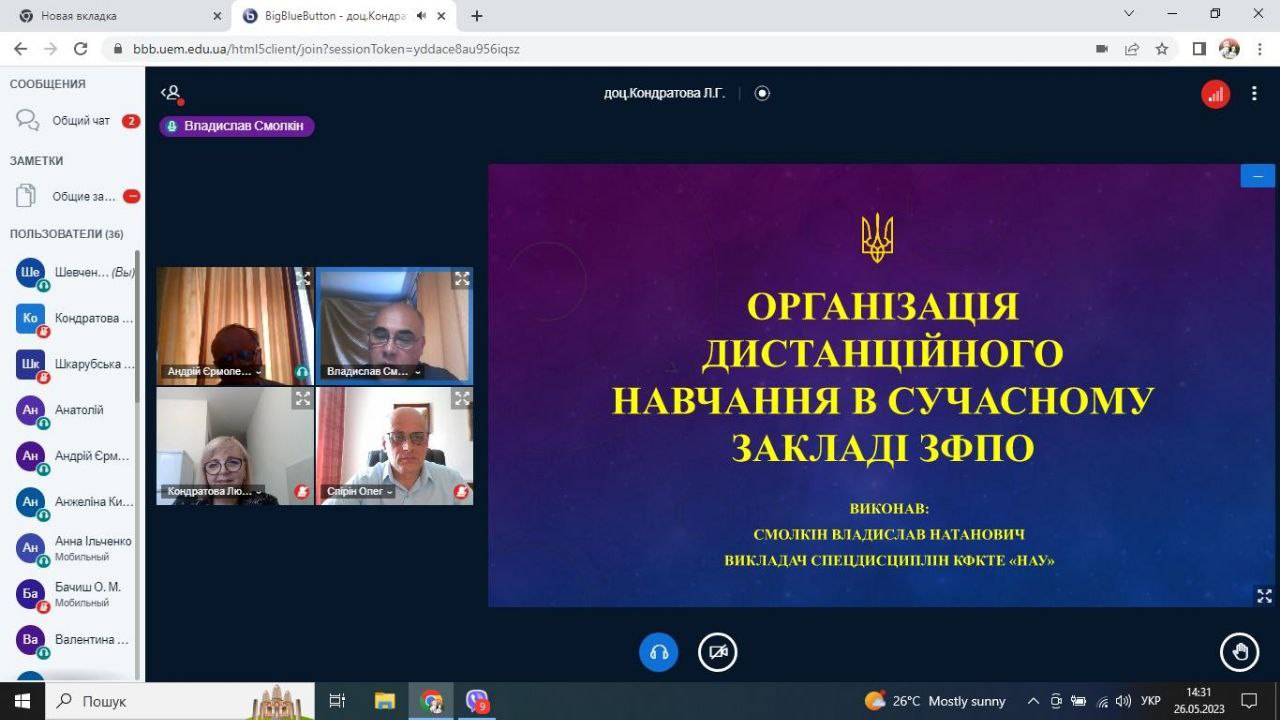Toggle the webcam sharing button
The width and height of the screenshot is (1280, 720).
pos(717,653)
